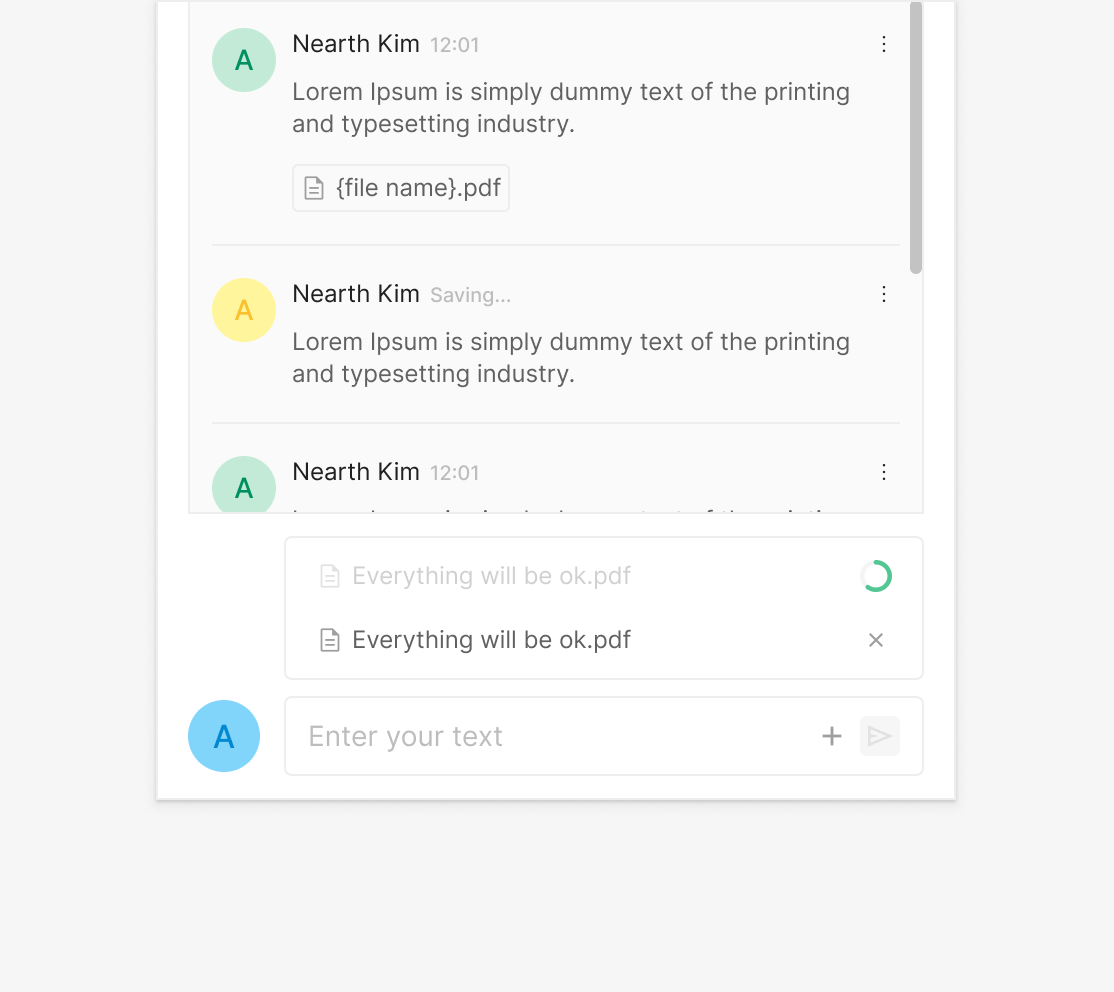Open the third comment's three-dot menu
The image size is (1114, 992).
click(x=883, y=472)
